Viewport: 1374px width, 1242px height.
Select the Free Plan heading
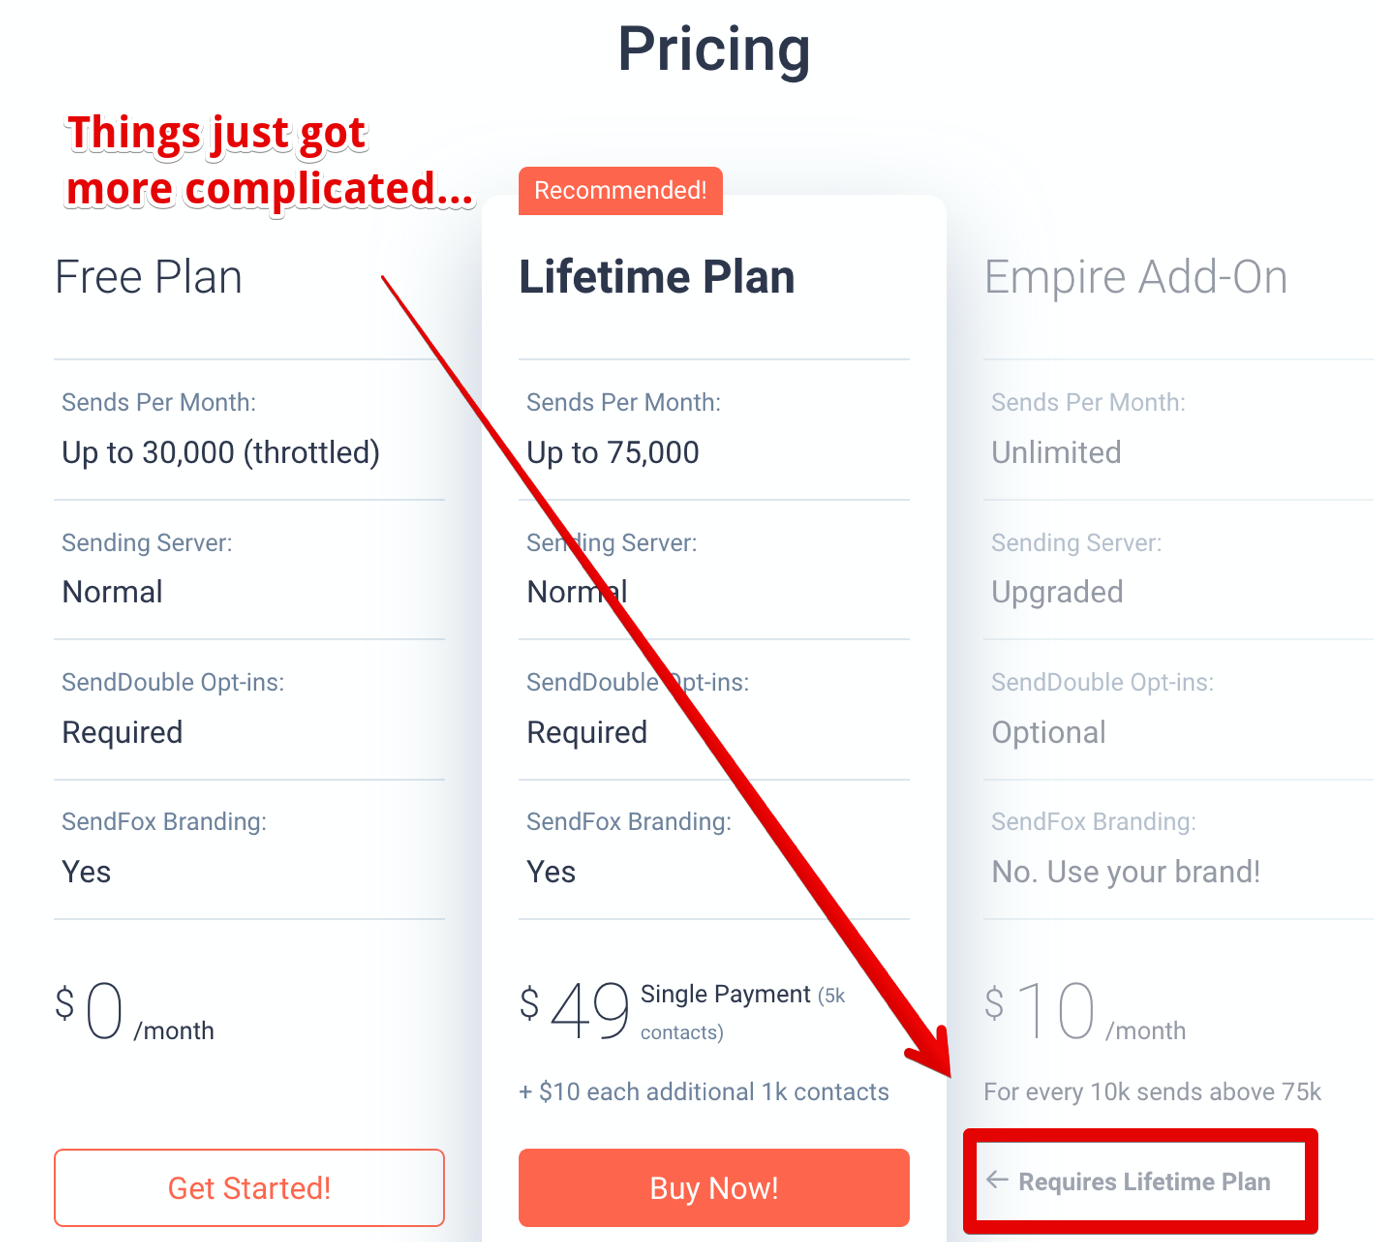click(148, 277)
